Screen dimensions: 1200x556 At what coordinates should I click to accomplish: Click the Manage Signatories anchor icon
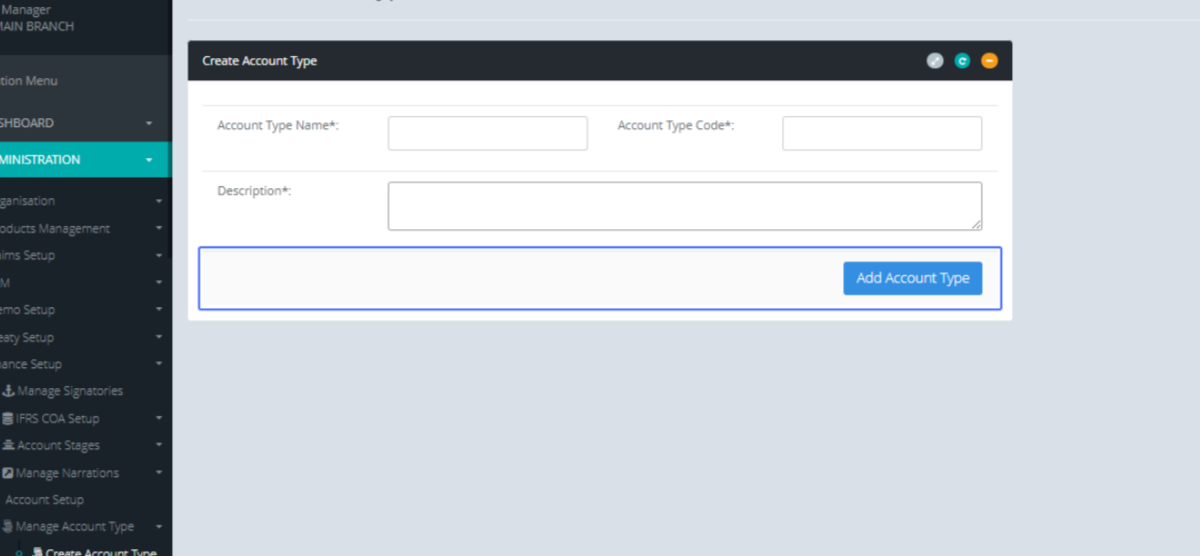(9, 391)
